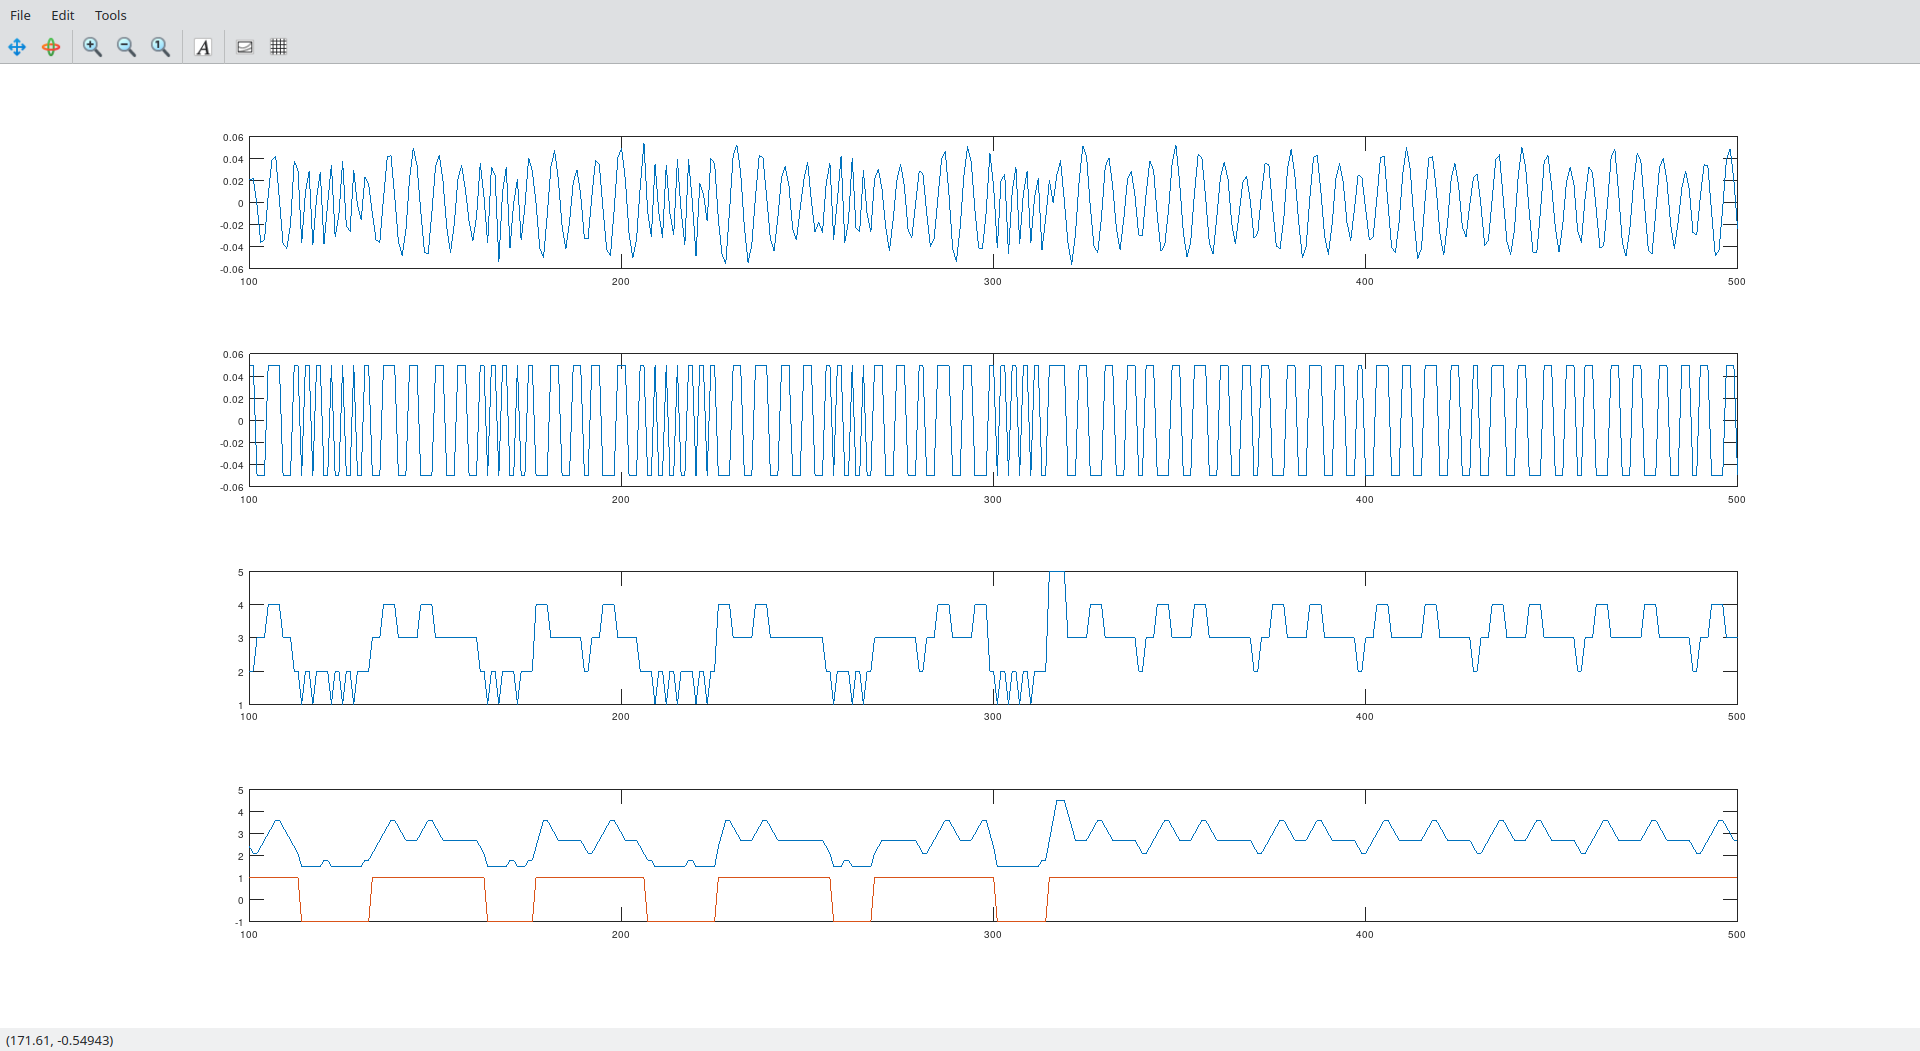Viewport: 1920px width, 1051px height.
Task: Click inside the second subplot square wave
Action: click(993, 420)
